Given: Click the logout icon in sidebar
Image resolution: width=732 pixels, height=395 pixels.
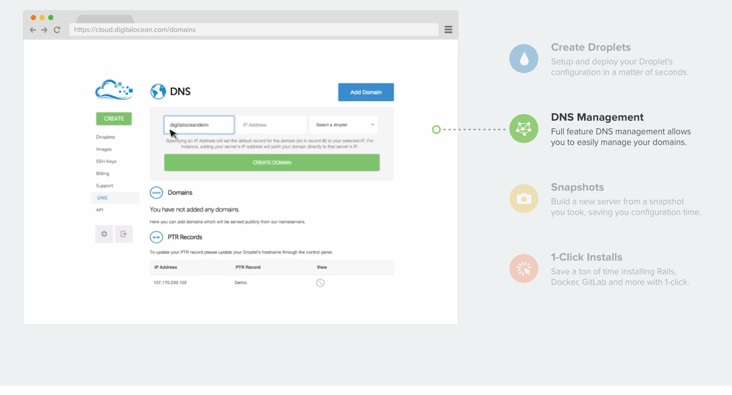Looking at the screenshot, I should pos(124,234).
